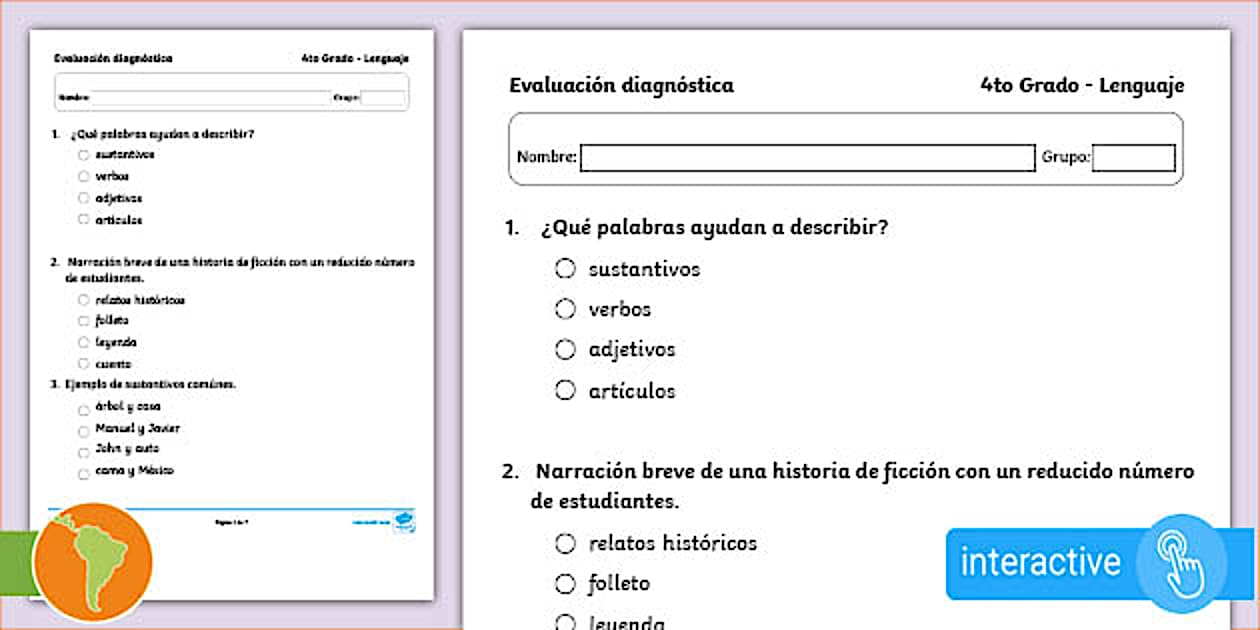The image size is (1260, 630).
Task: Select 'cama y México' in the thumbnail
Action: point(84,471)
